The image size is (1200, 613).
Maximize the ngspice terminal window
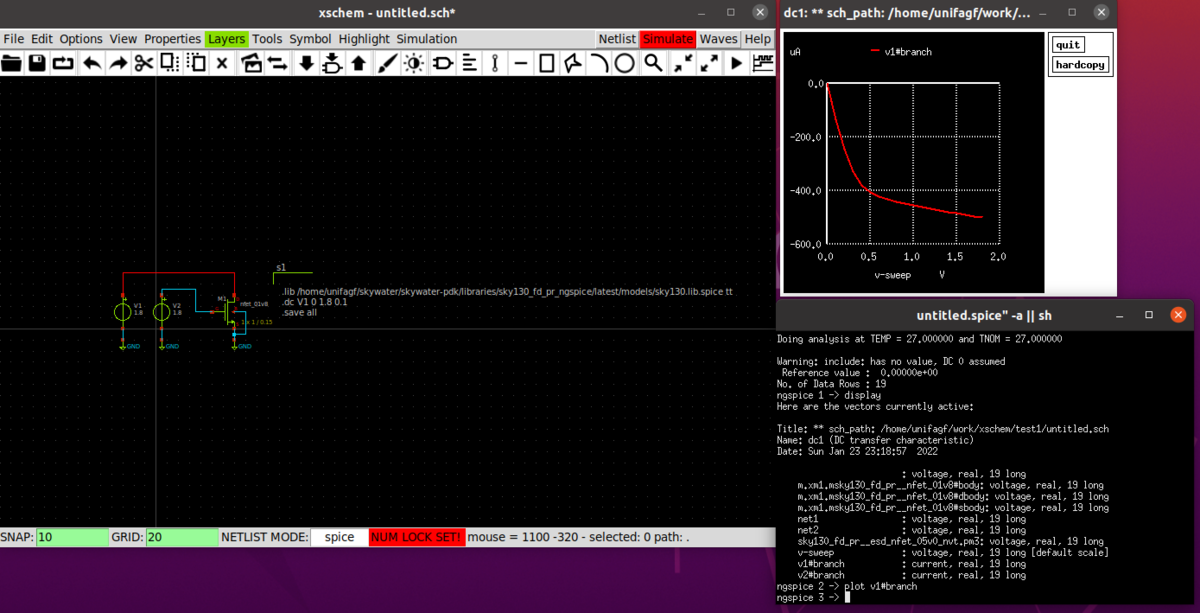[1149, 315]
